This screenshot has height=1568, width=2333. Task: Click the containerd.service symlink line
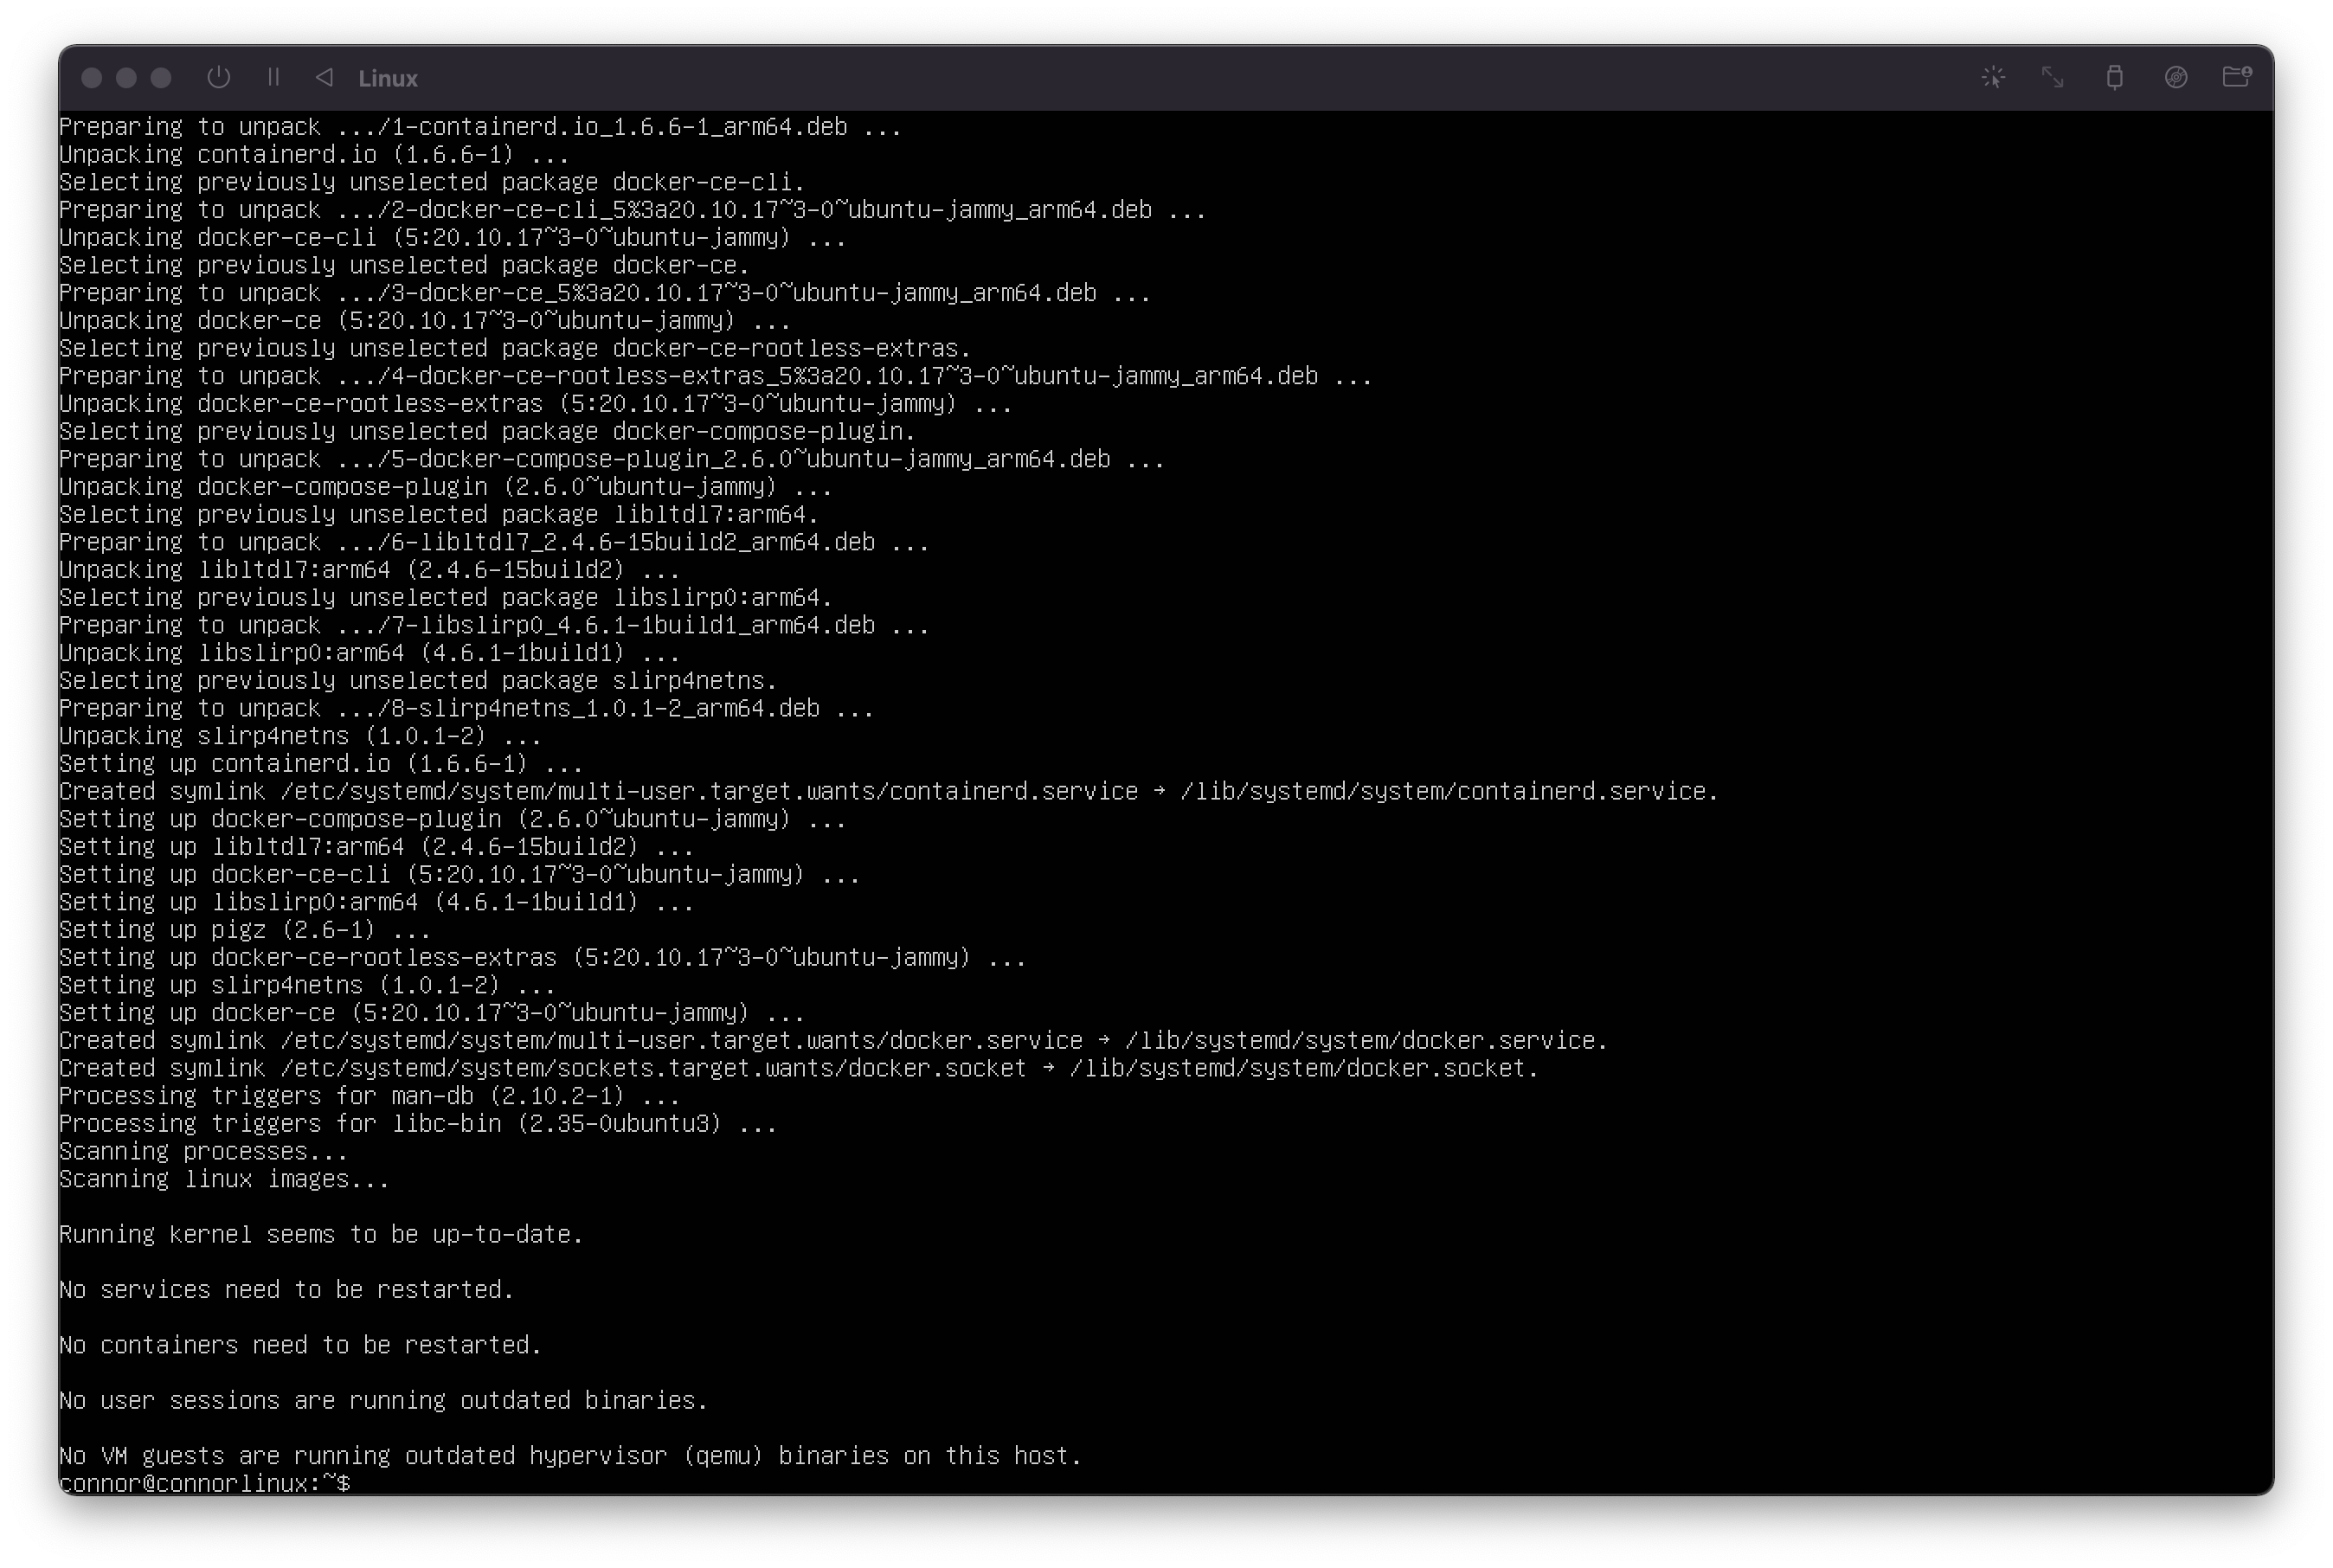coord(888,791)
